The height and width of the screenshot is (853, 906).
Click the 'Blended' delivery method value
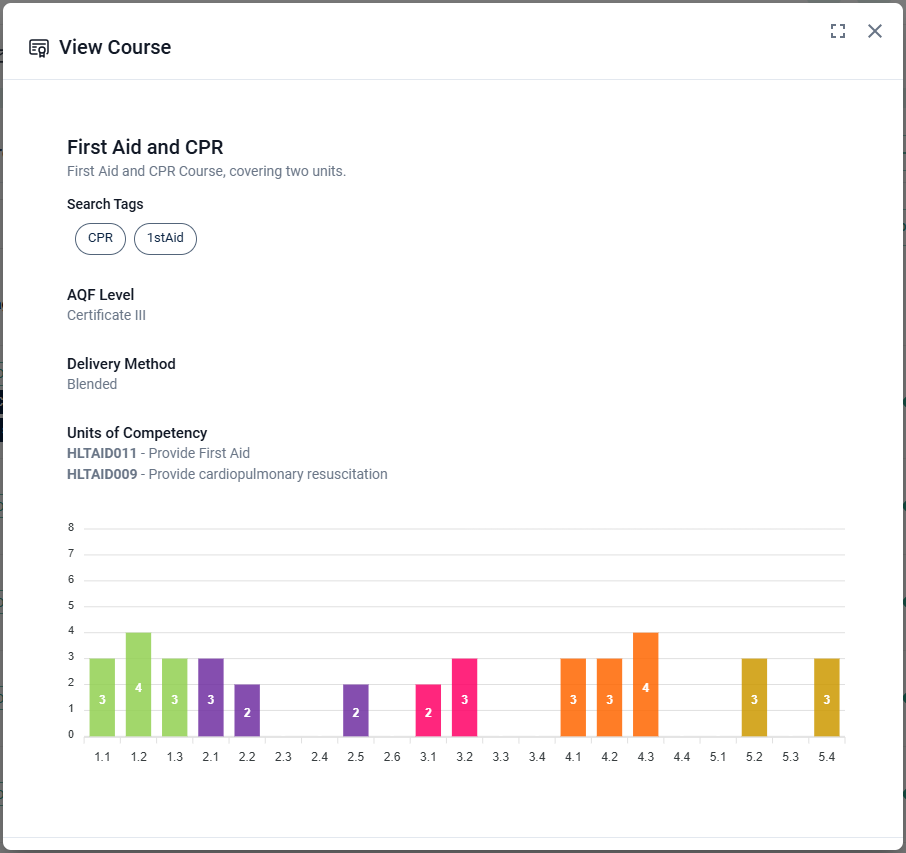(x=92, y=384)
